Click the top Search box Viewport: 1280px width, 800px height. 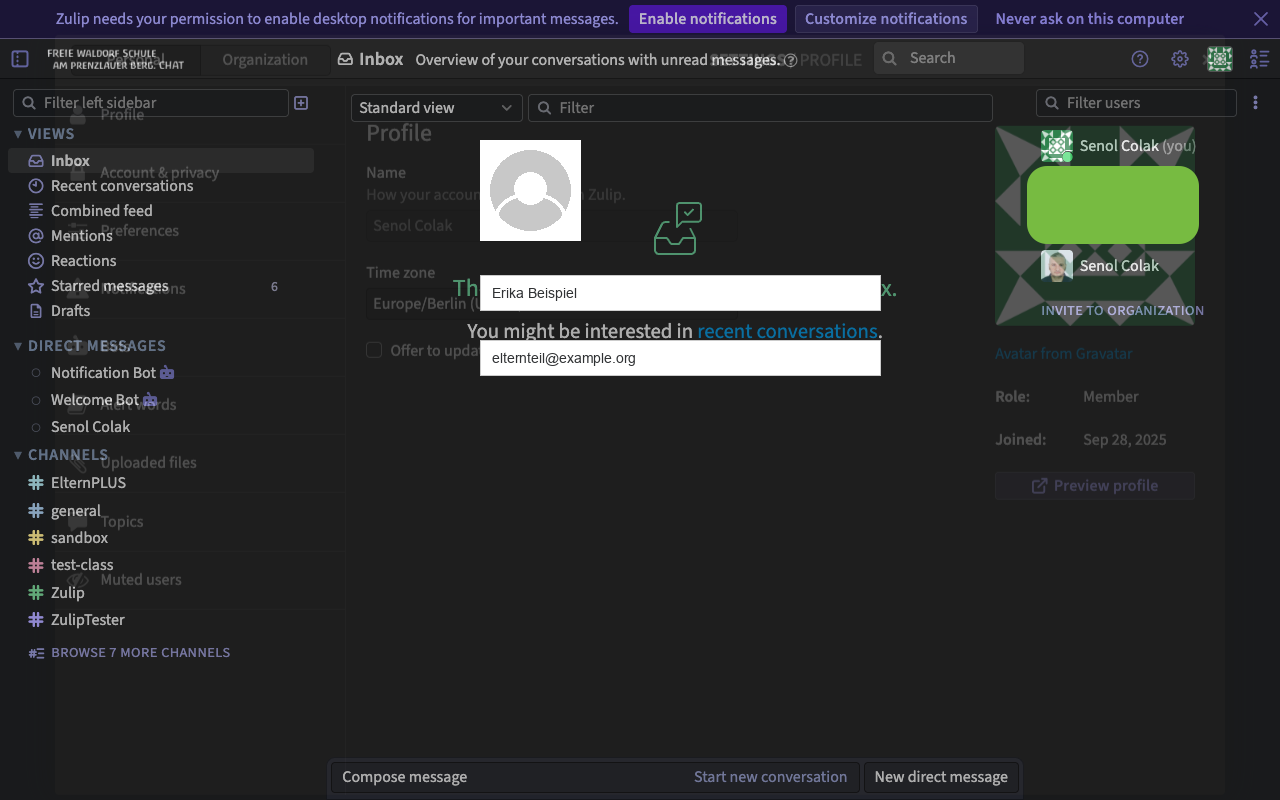(x=949, y=58)
